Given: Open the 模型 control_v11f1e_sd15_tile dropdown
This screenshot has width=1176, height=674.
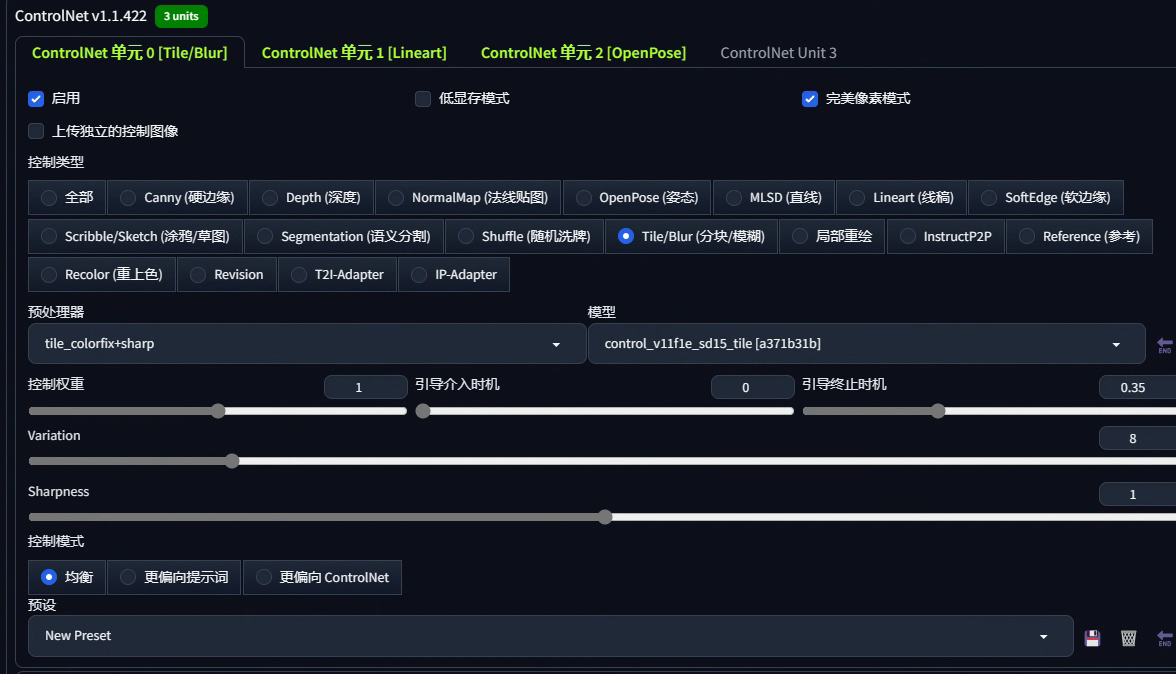Looking at the screenshot, I should click(866, 343).
